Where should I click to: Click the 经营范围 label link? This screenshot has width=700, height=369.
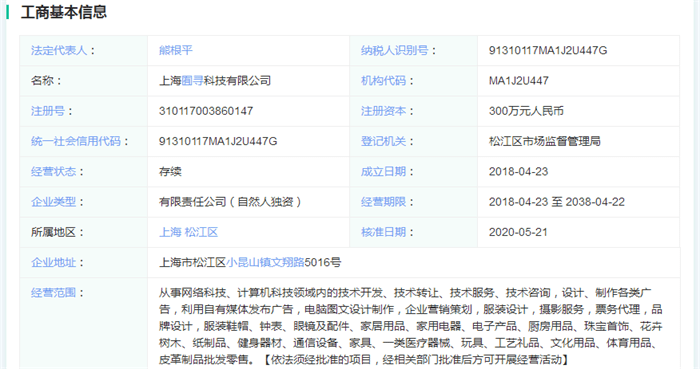(x=54, y=293)
